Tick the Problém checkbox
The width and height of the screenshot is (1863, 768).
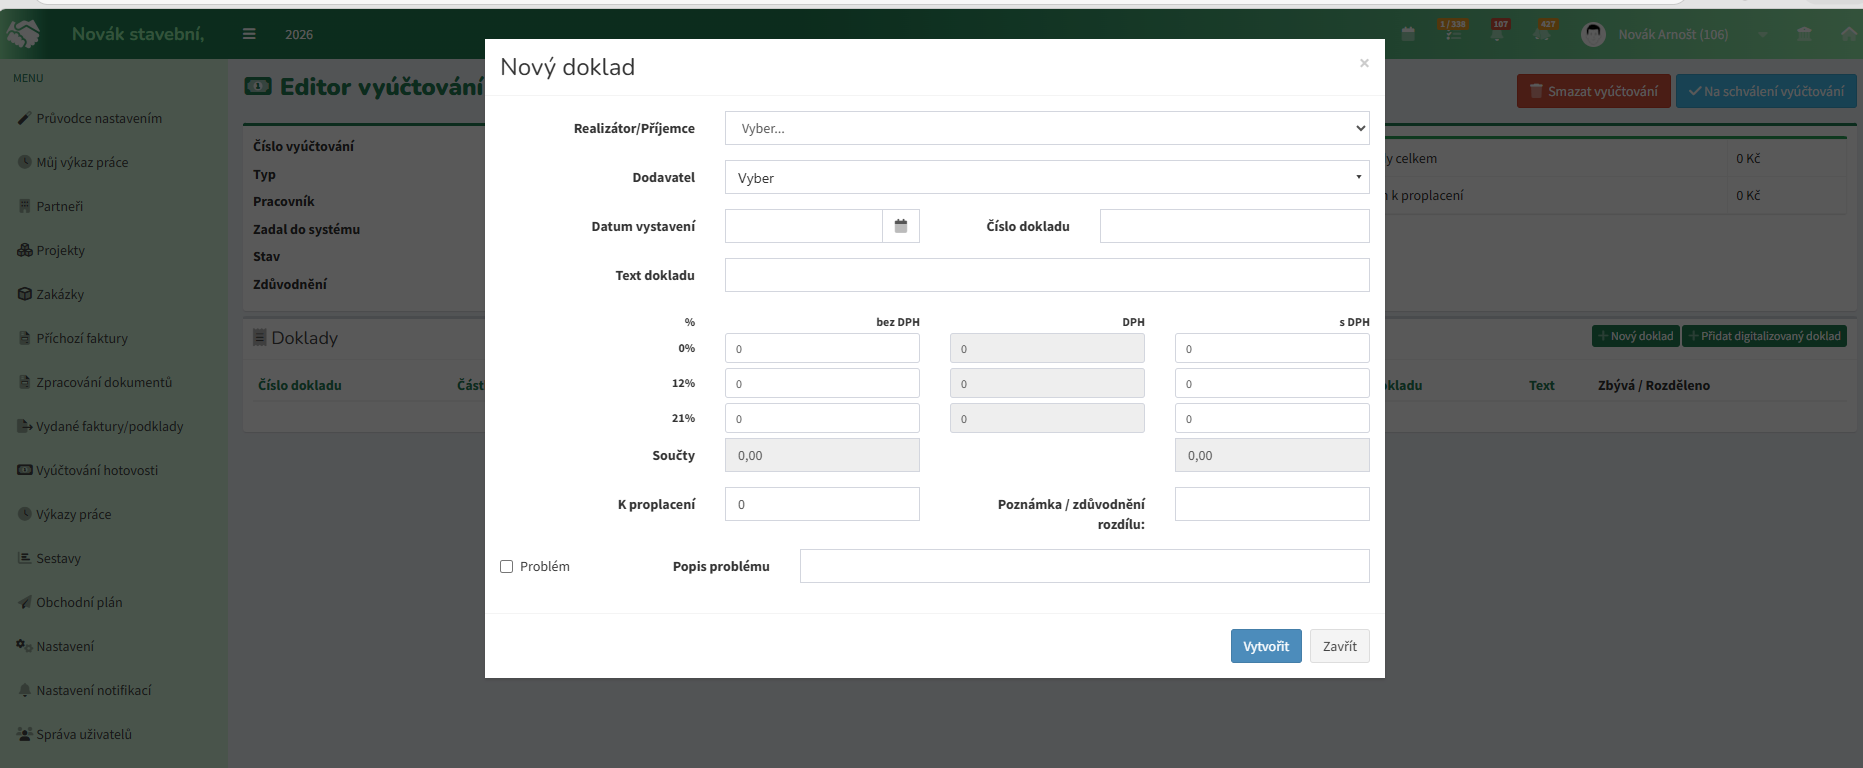pyautogui.click(x=507, y=566)
